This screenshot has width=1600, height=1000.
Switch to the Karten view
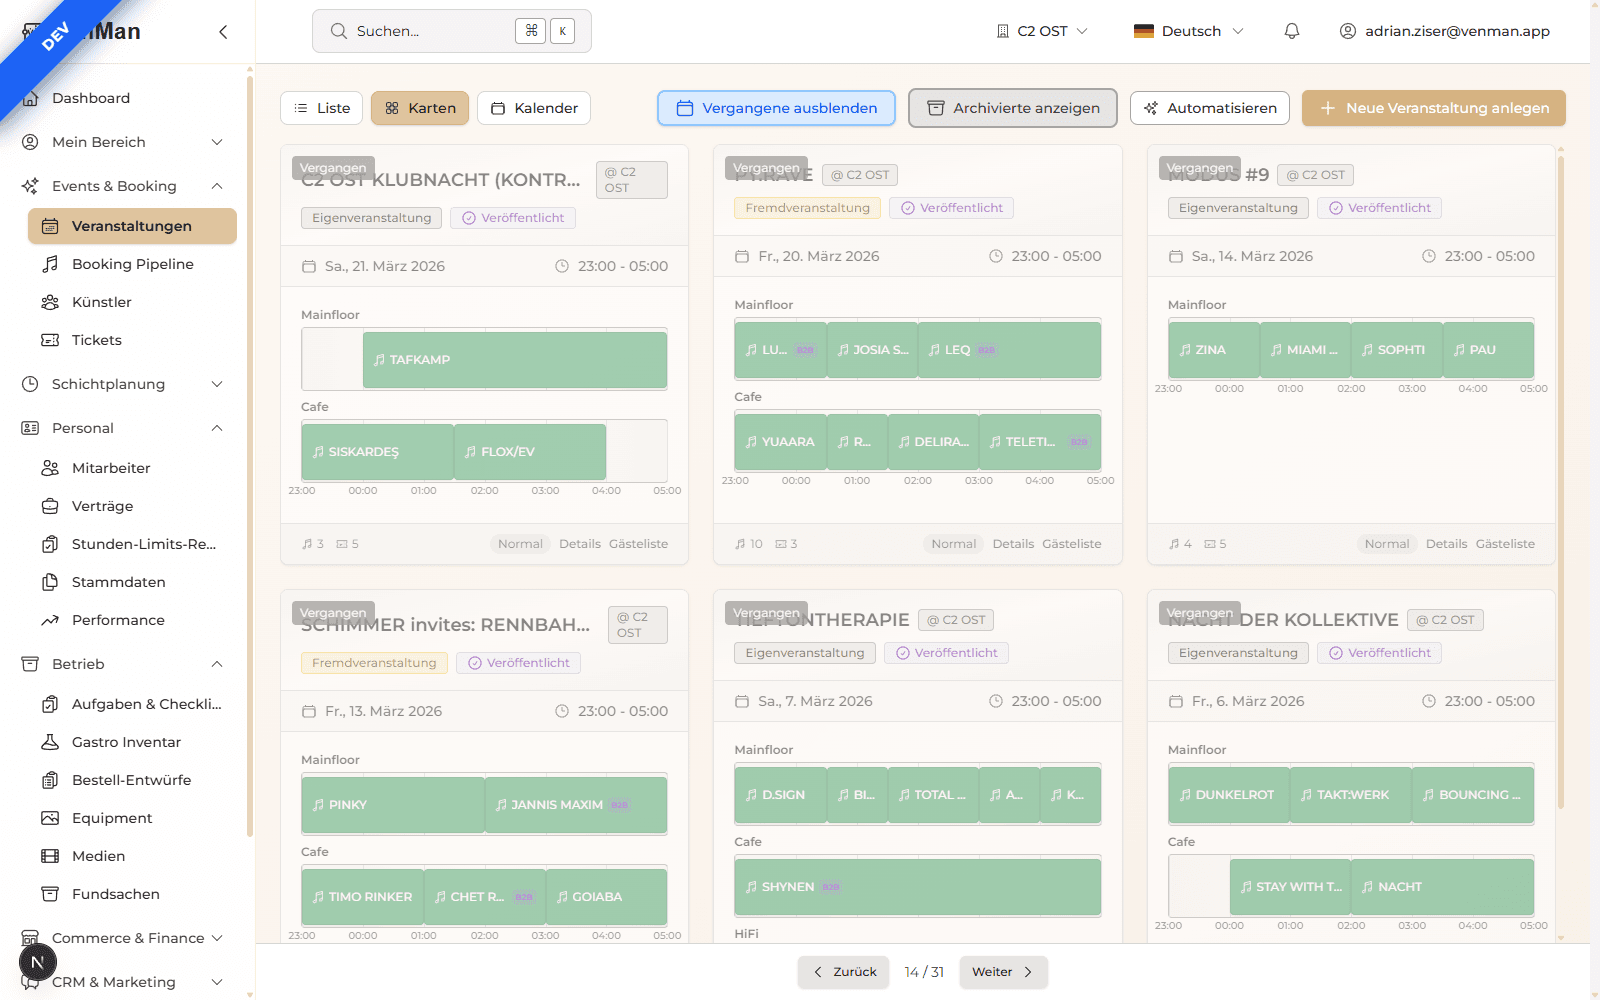tap(420, 108)
